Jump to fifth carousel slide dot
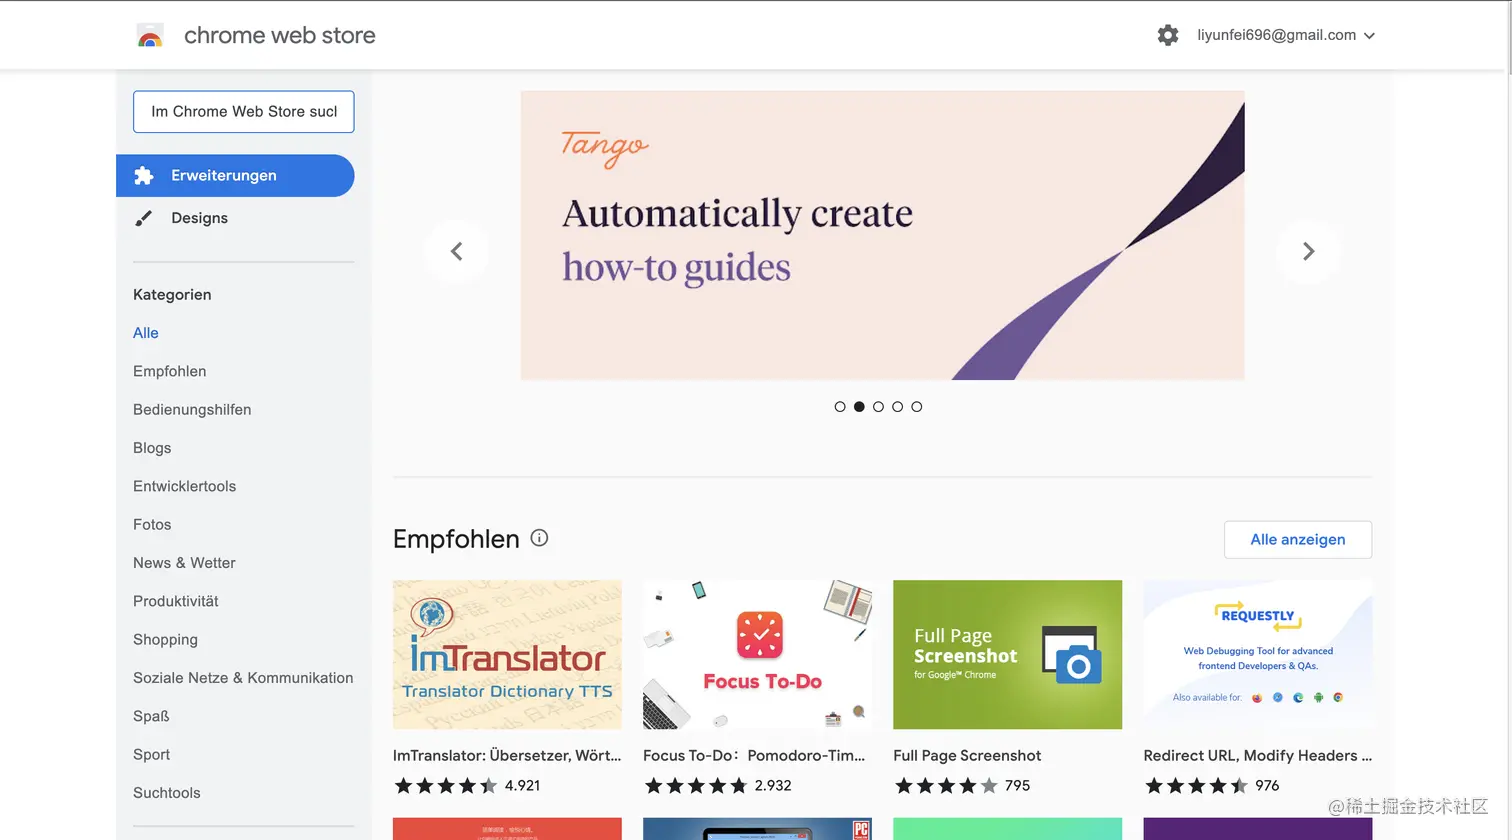The width and height of the screenshot is (1512, 840). (x=917, y=407)
